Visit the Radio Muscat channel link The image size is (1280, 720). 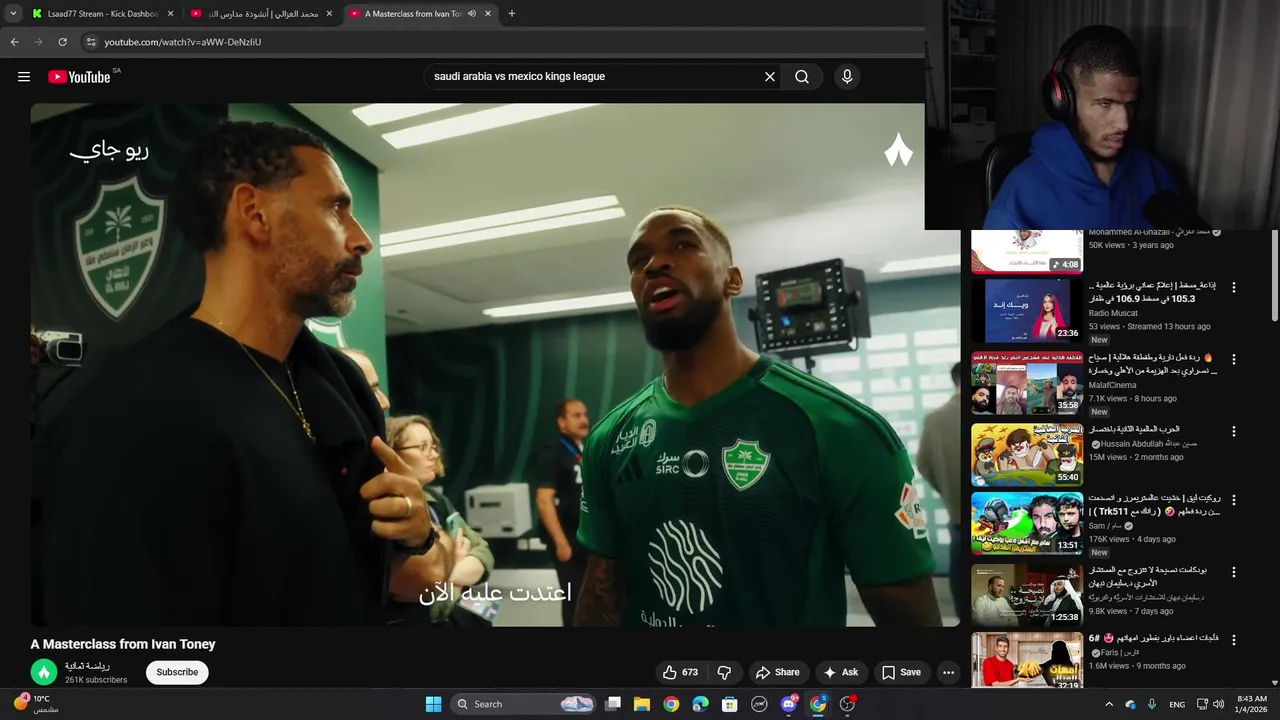tap(1115, 312)
